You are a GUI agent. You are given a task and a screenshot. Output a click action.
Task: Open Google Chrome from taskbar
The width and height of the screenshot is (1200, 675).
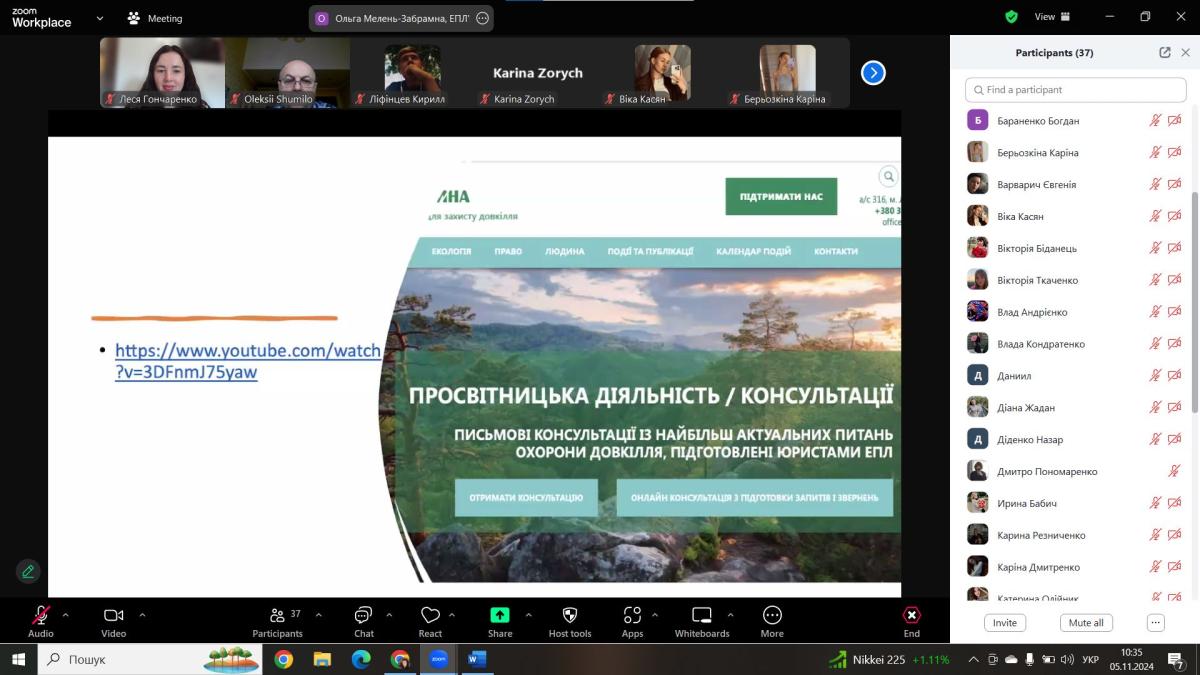click(x=283, y=660)
